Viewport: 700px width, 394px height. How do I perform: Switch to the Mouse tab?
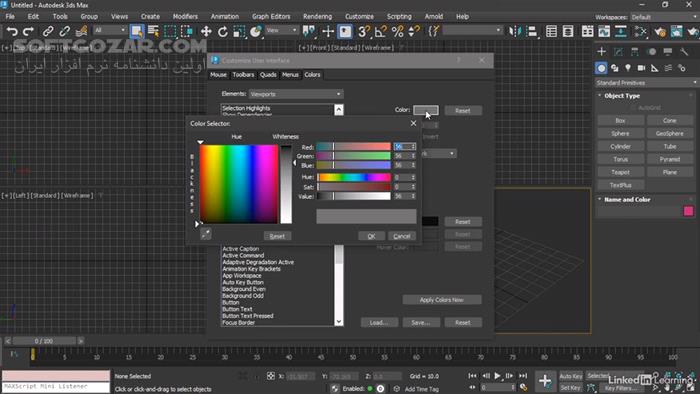(x=218, y=75)
